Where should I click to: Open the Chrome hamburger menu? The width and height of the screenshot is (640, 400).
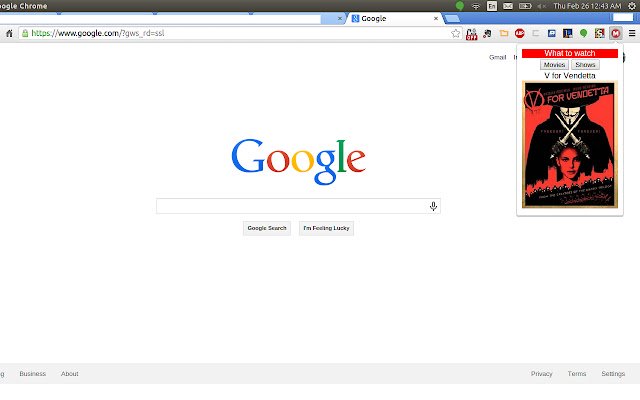tap(632, 33)
